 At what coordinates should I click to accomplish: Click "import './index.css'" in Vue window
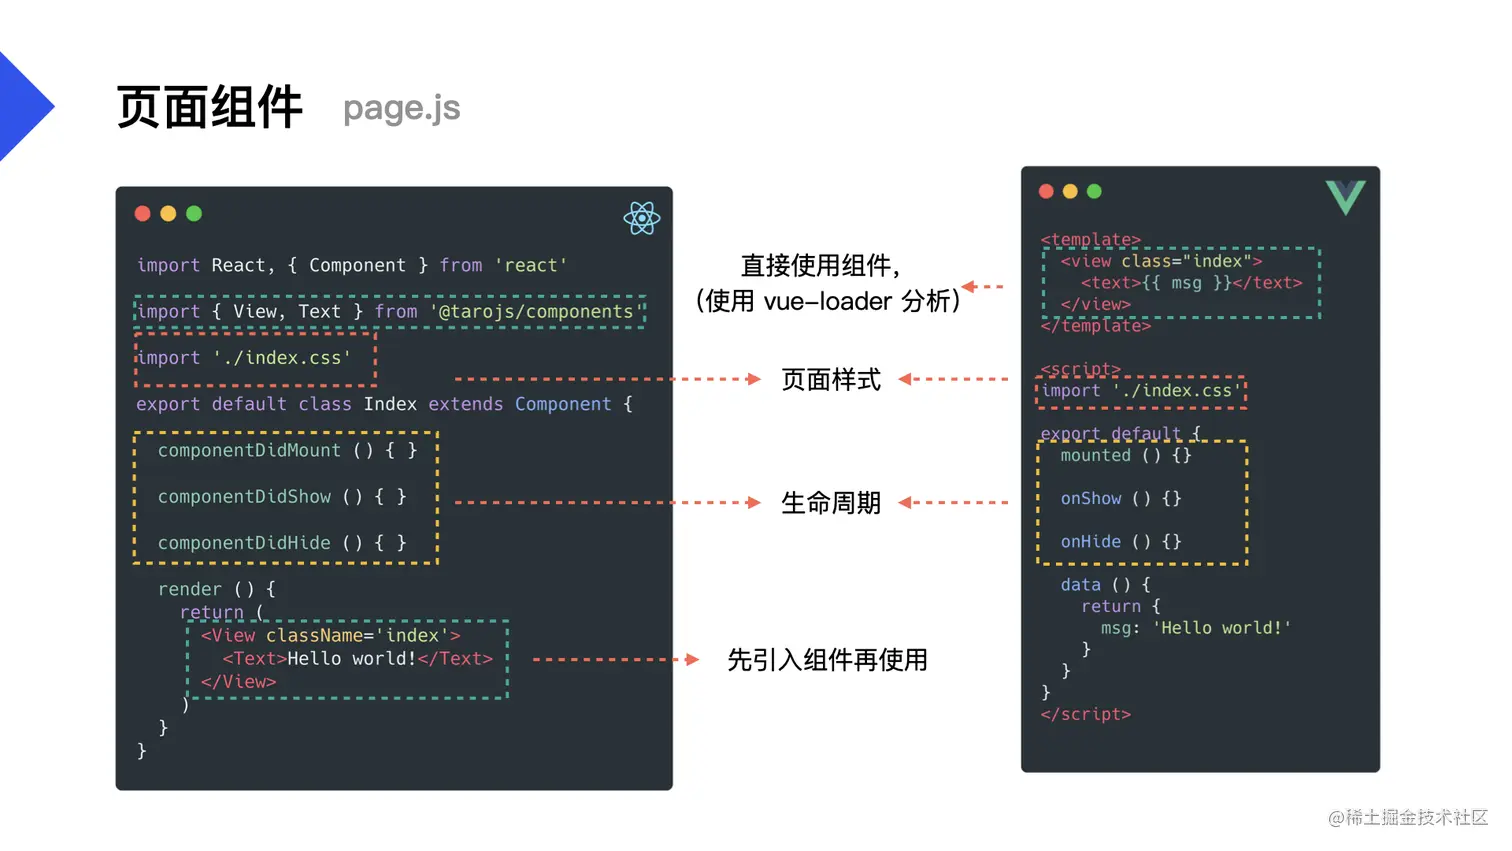pyautogui.click(x=1140, y=391)
